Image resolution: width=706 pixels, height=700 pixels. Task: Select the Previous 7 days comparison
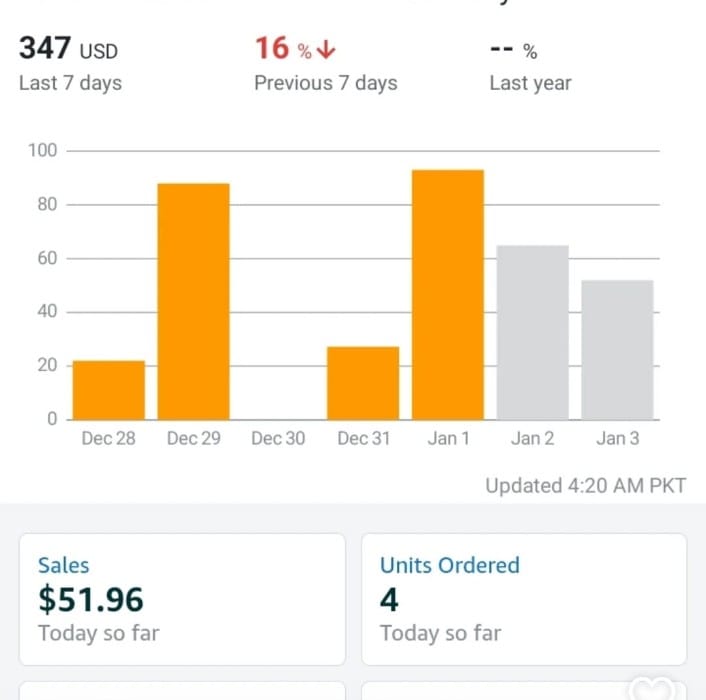click(325, 83)
